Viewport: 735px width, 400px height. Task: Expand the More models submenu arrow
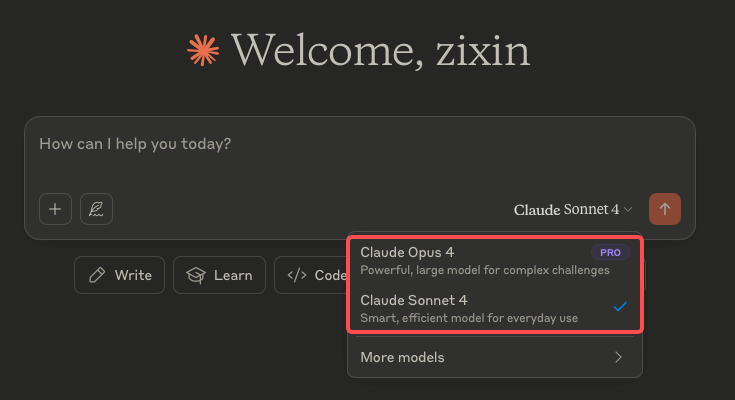pos(619,357)
